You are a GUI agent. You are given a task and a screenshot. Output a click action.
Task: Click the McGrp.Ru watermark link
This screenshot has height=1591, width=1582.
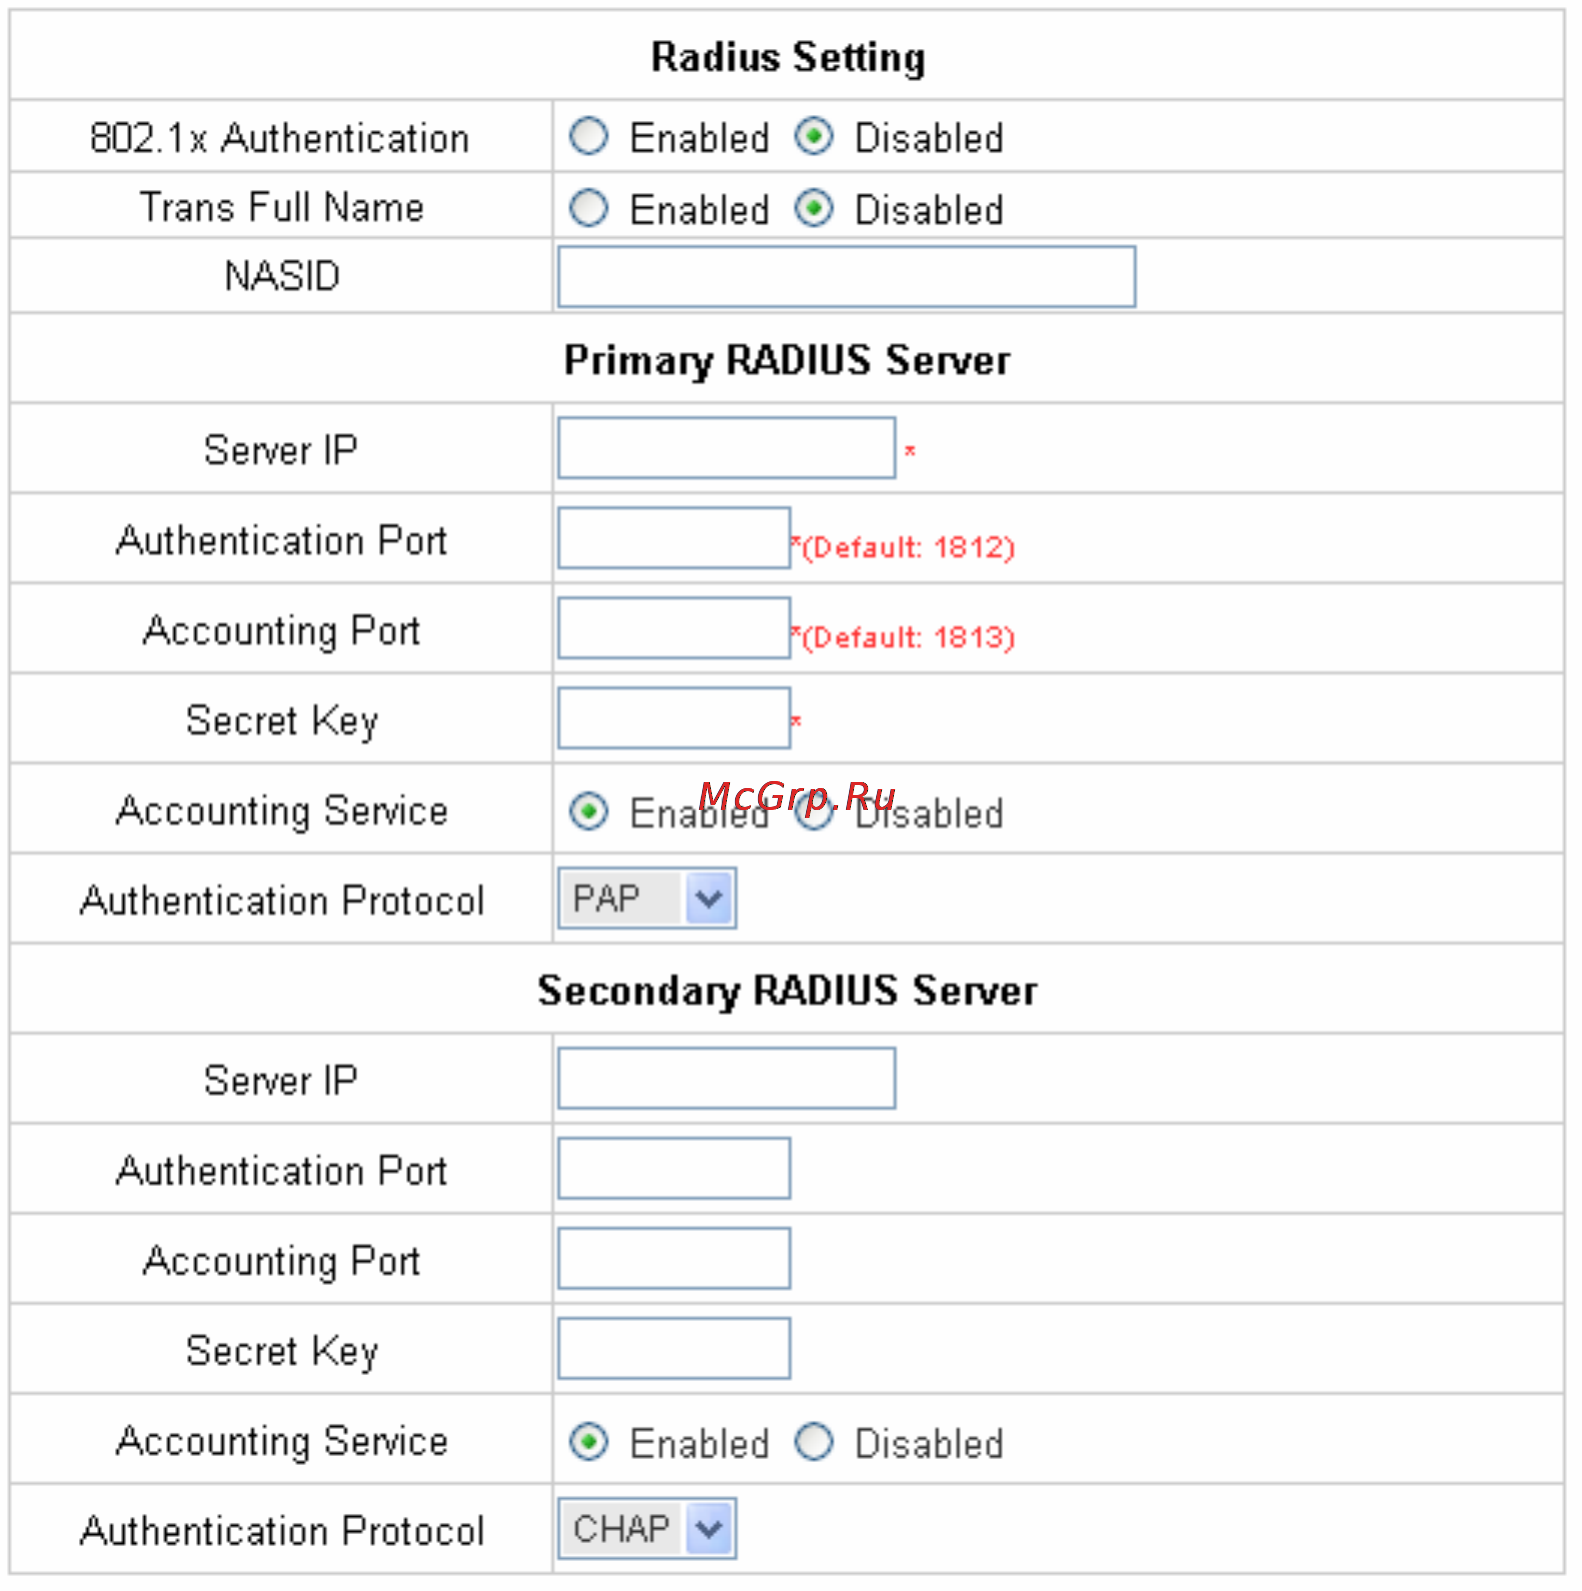click(797, 797)
